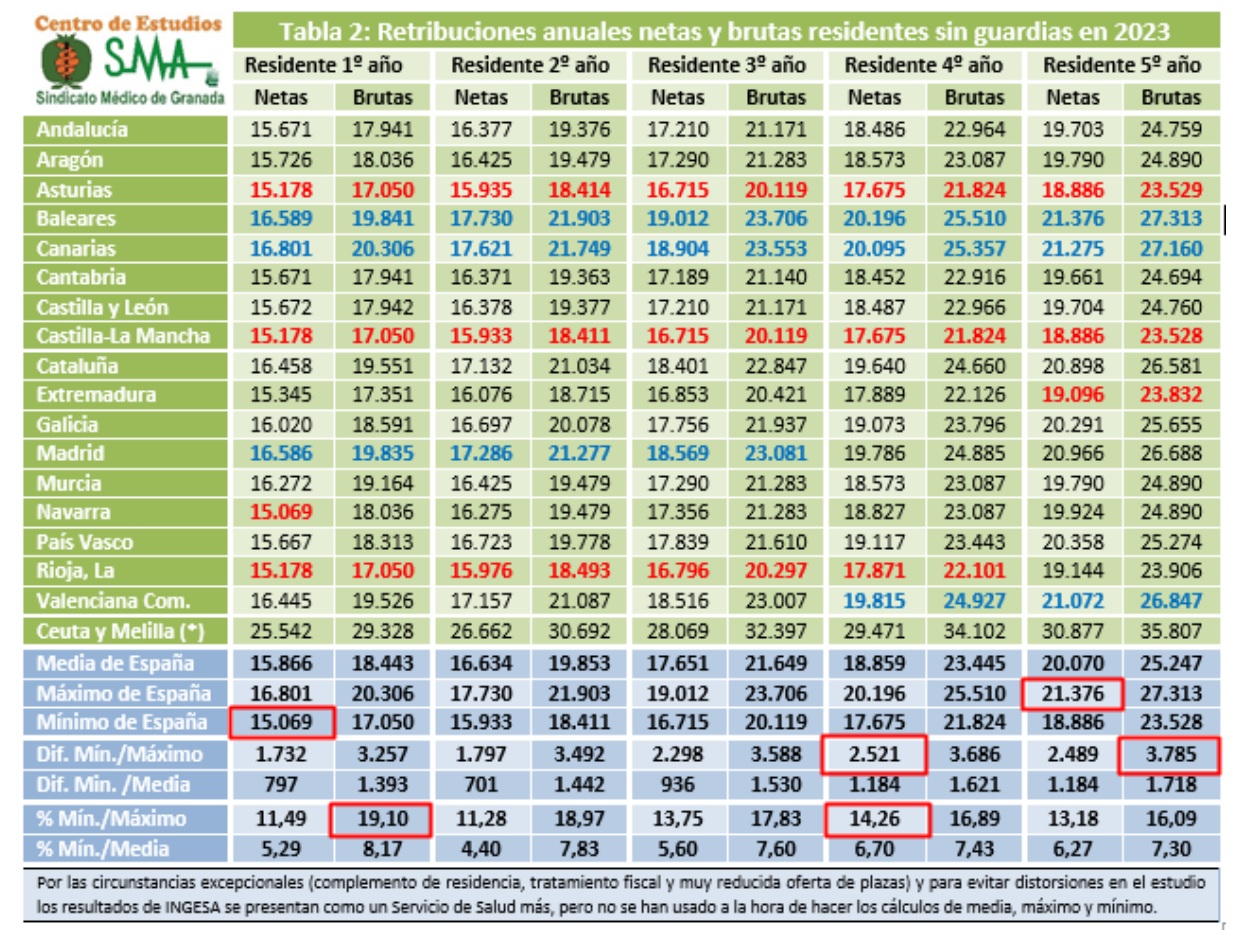Click the red-boxed 2.521 difference cell
Screen dimensions: 1245x935
click(x=875, y=756)
